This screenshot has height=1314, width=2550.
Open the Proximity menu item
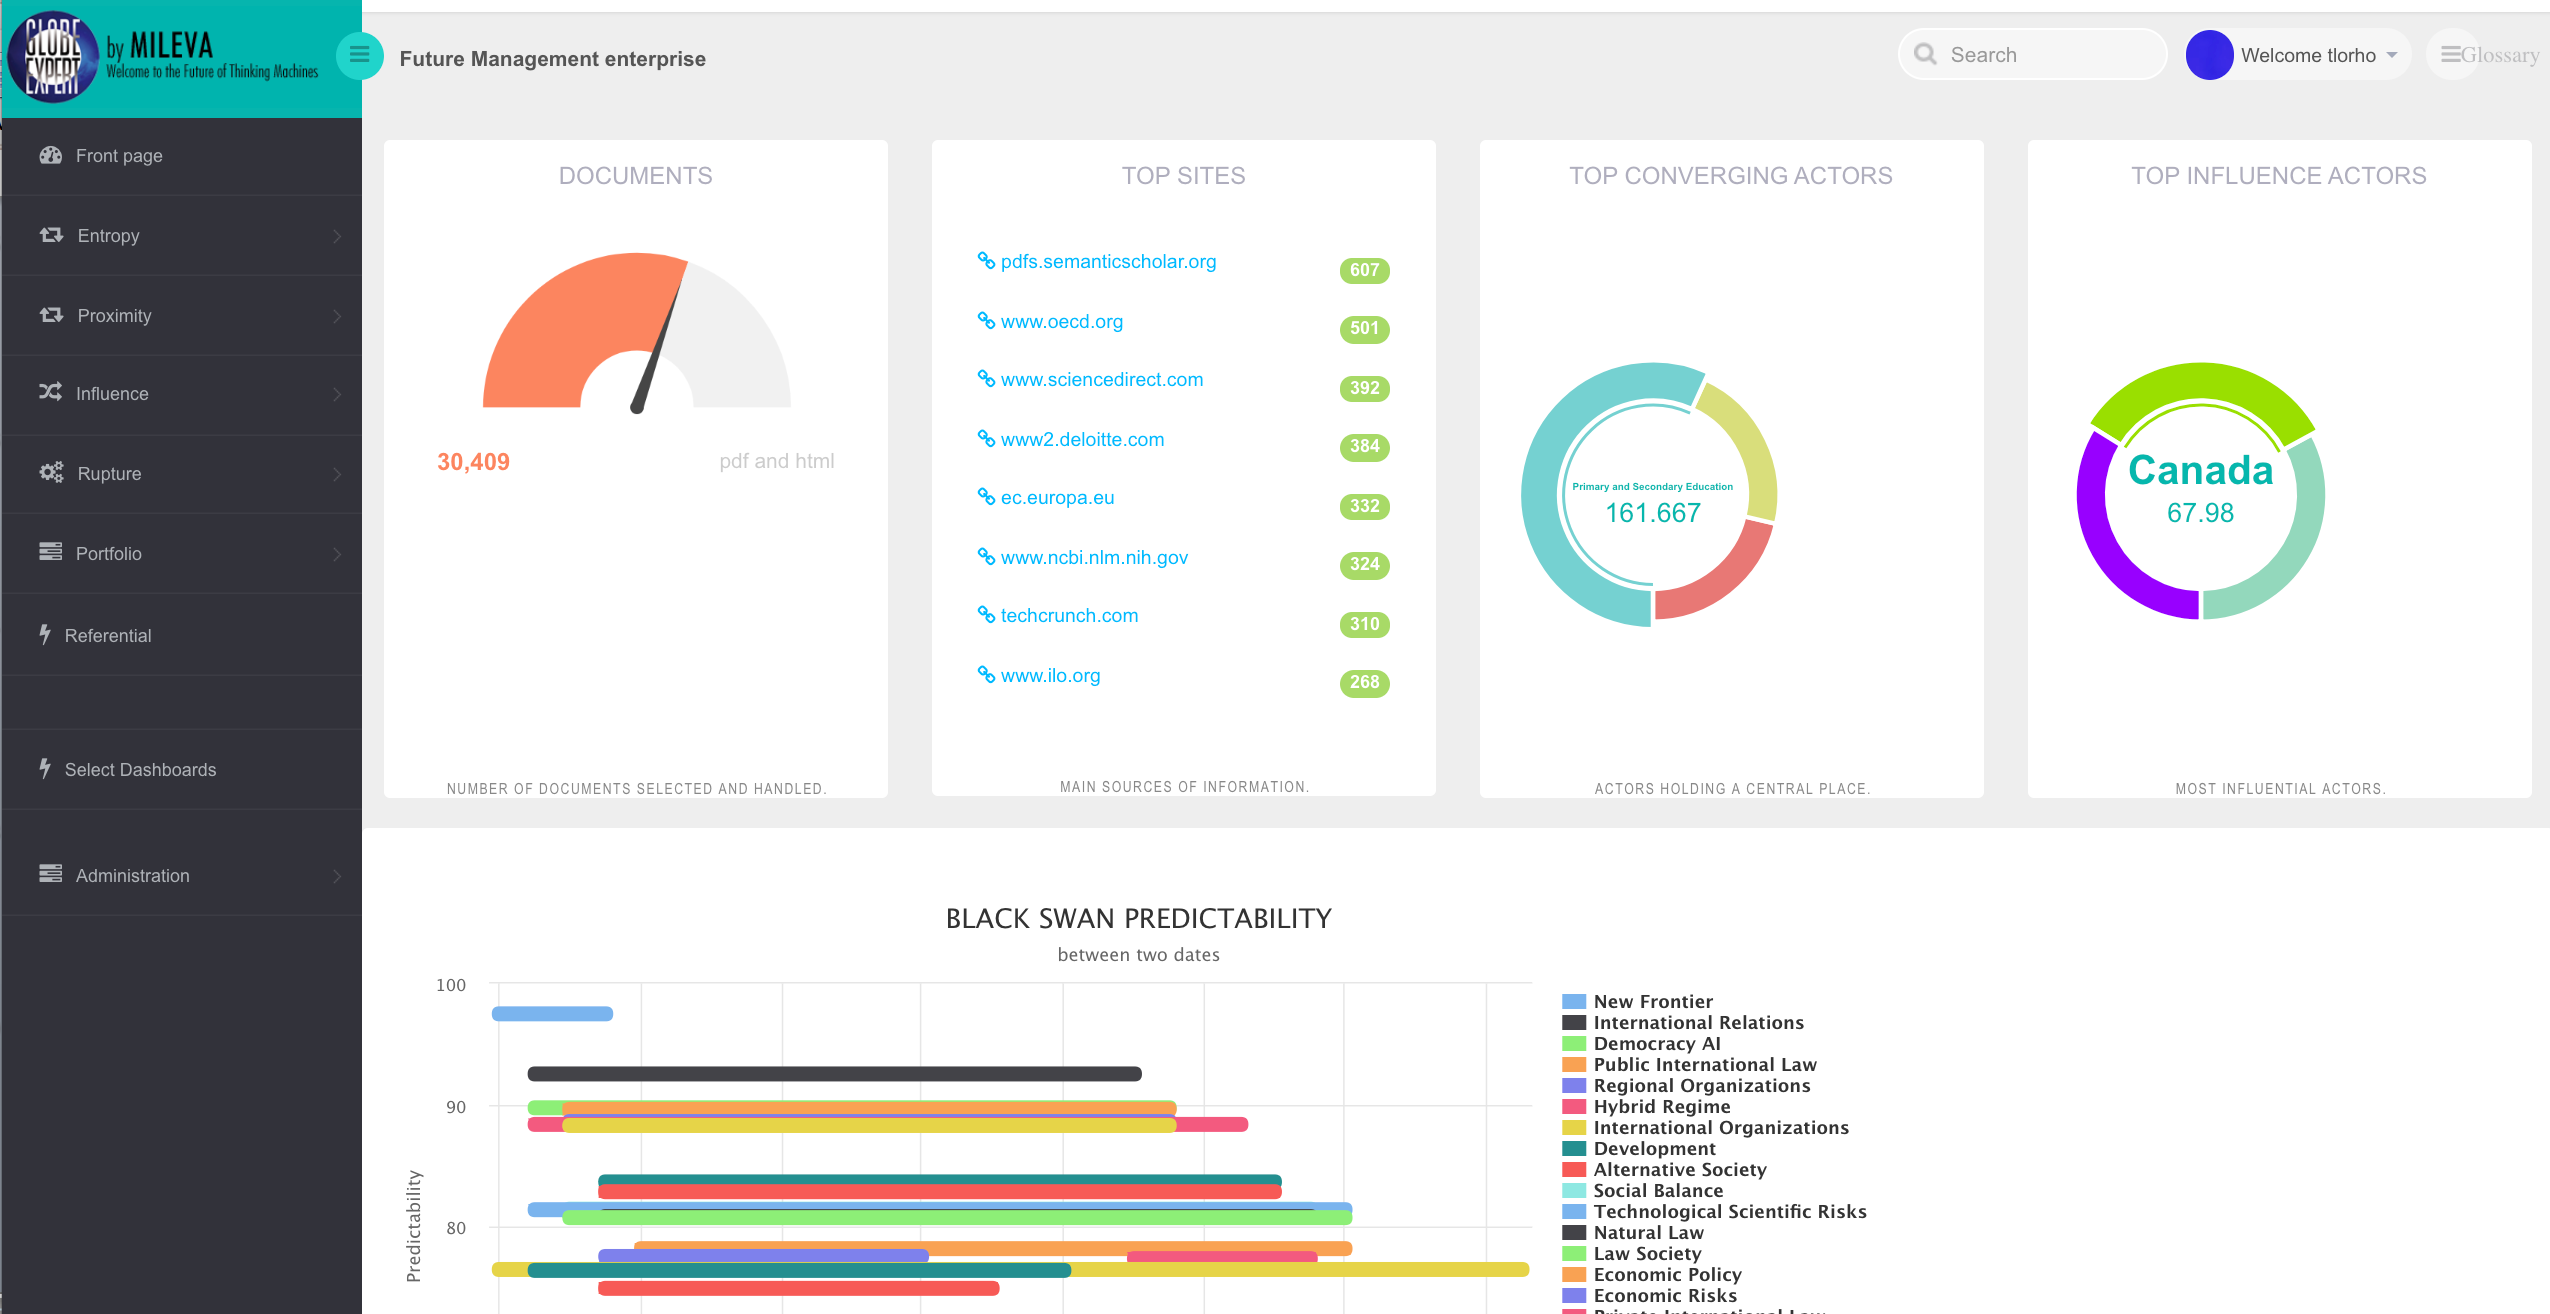[x=114, y=316]
